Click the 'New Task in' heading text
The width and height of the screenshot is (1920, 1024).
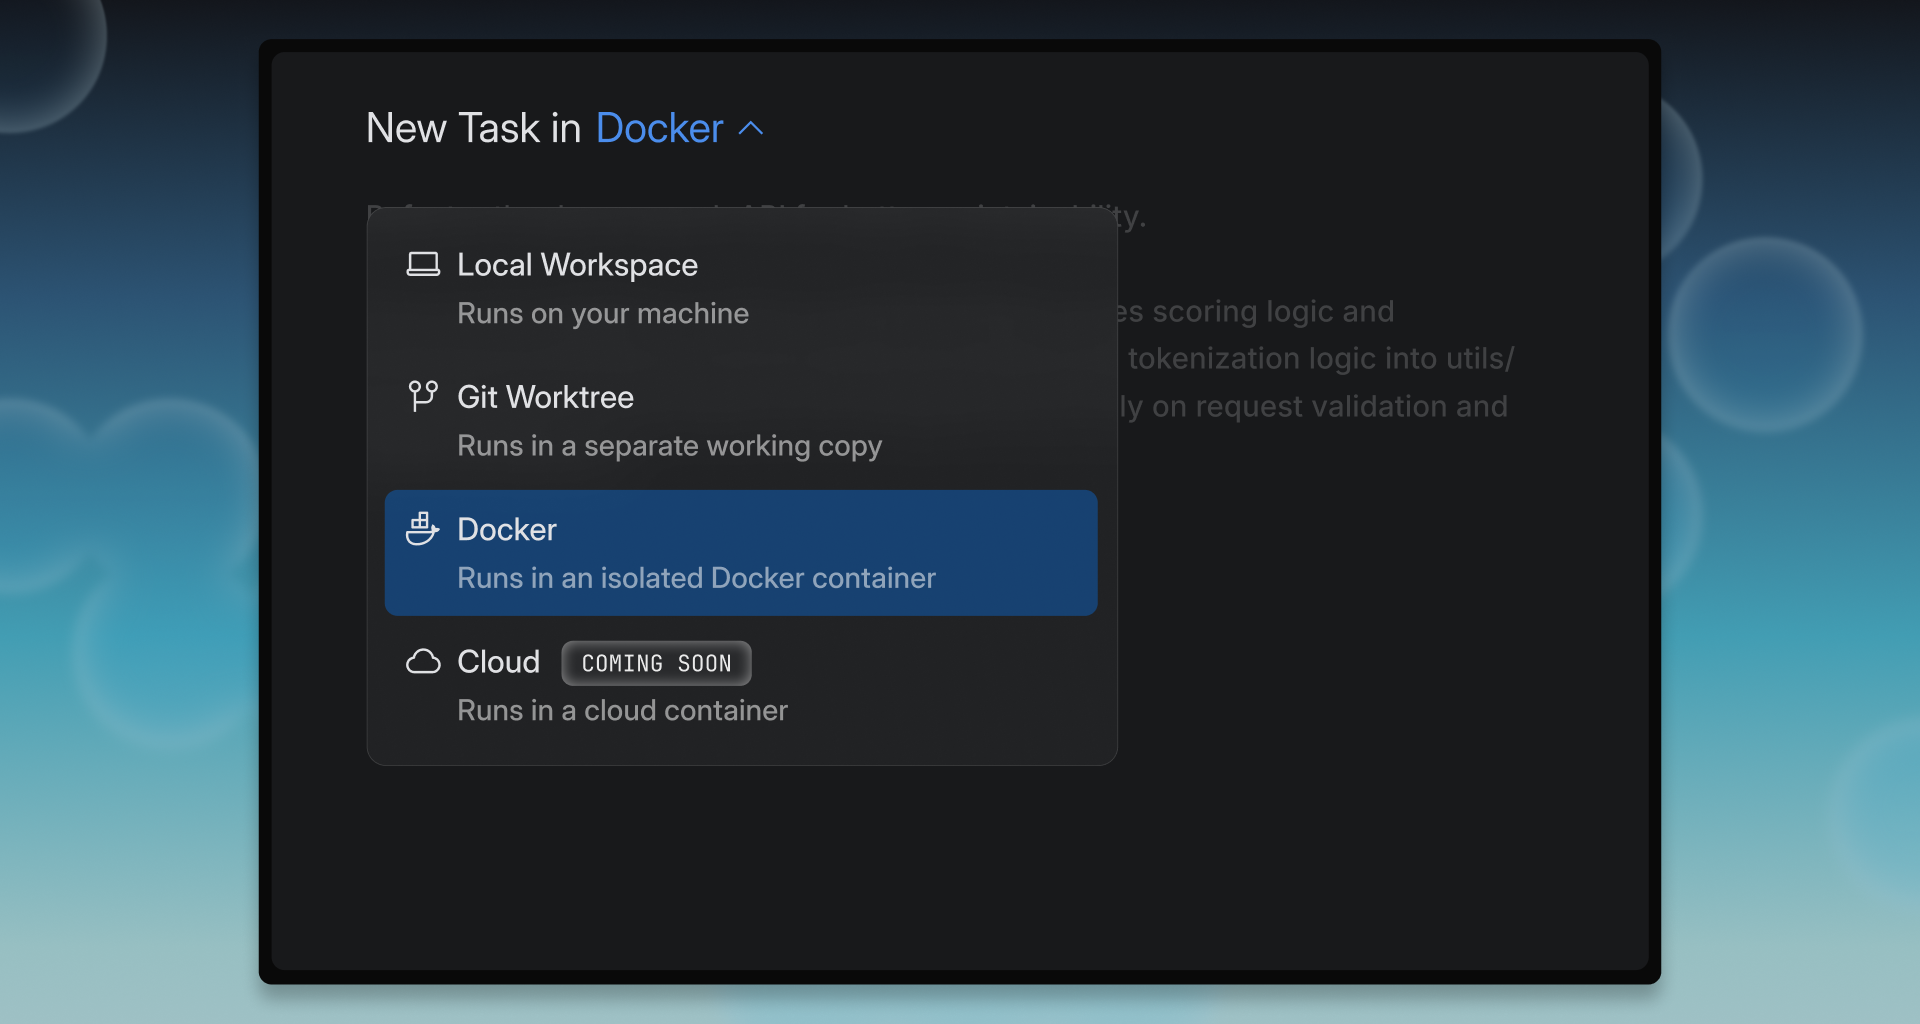473,128
